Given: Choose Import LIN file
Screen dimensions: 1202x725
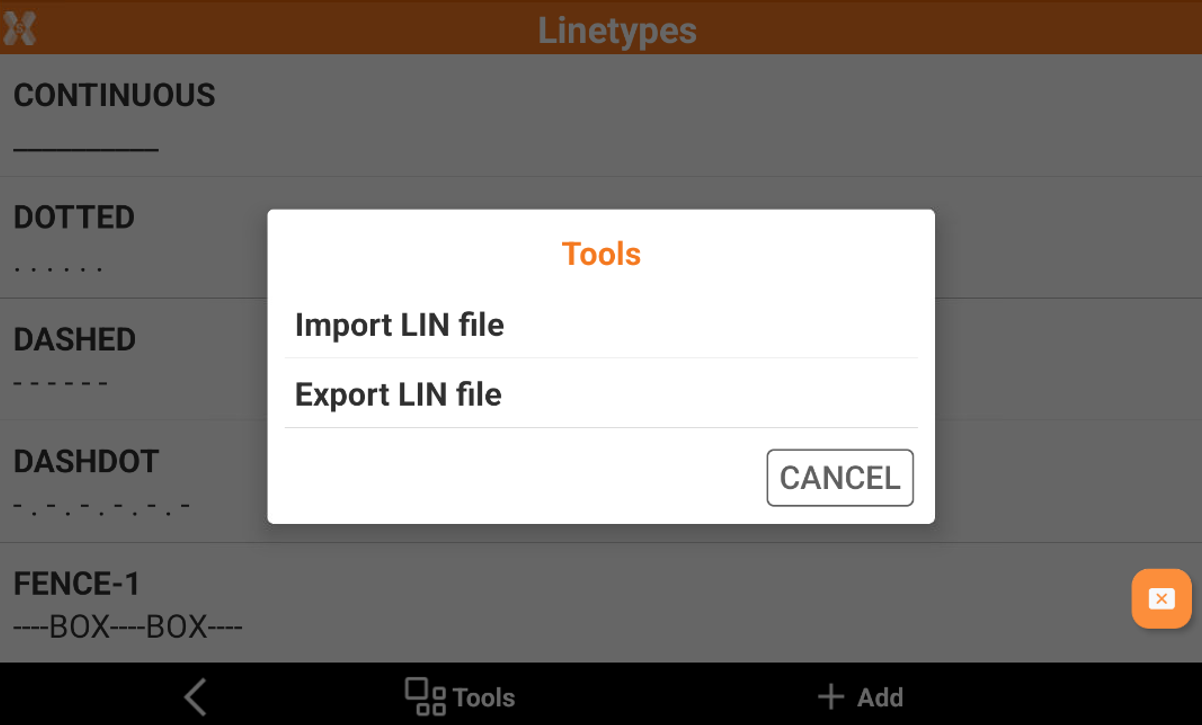Looking at the screenshot, I should point(399,325).
